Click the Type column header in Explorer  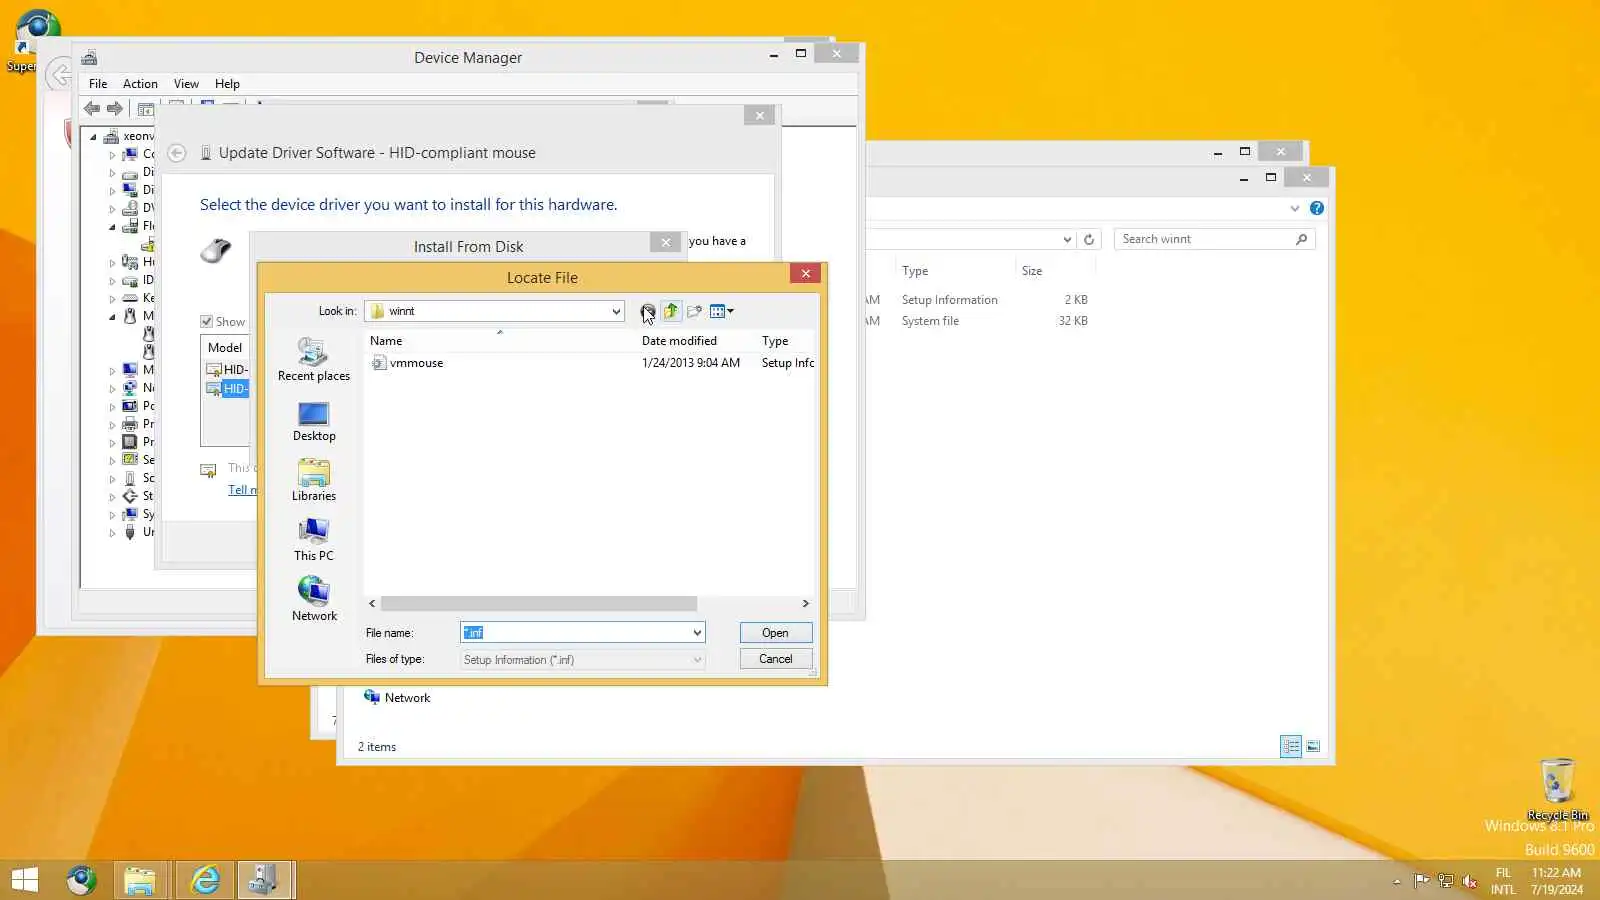click(x=915, y=271)
